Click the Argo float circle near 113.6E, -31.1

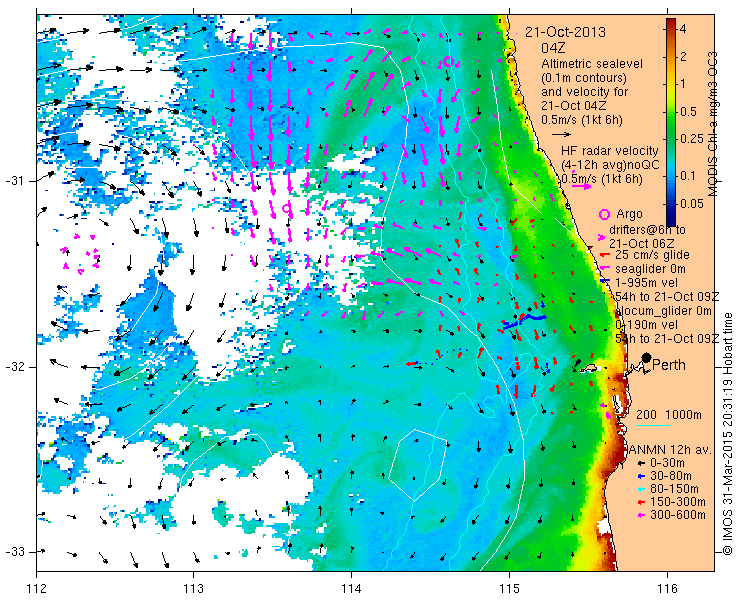[286, 208]
